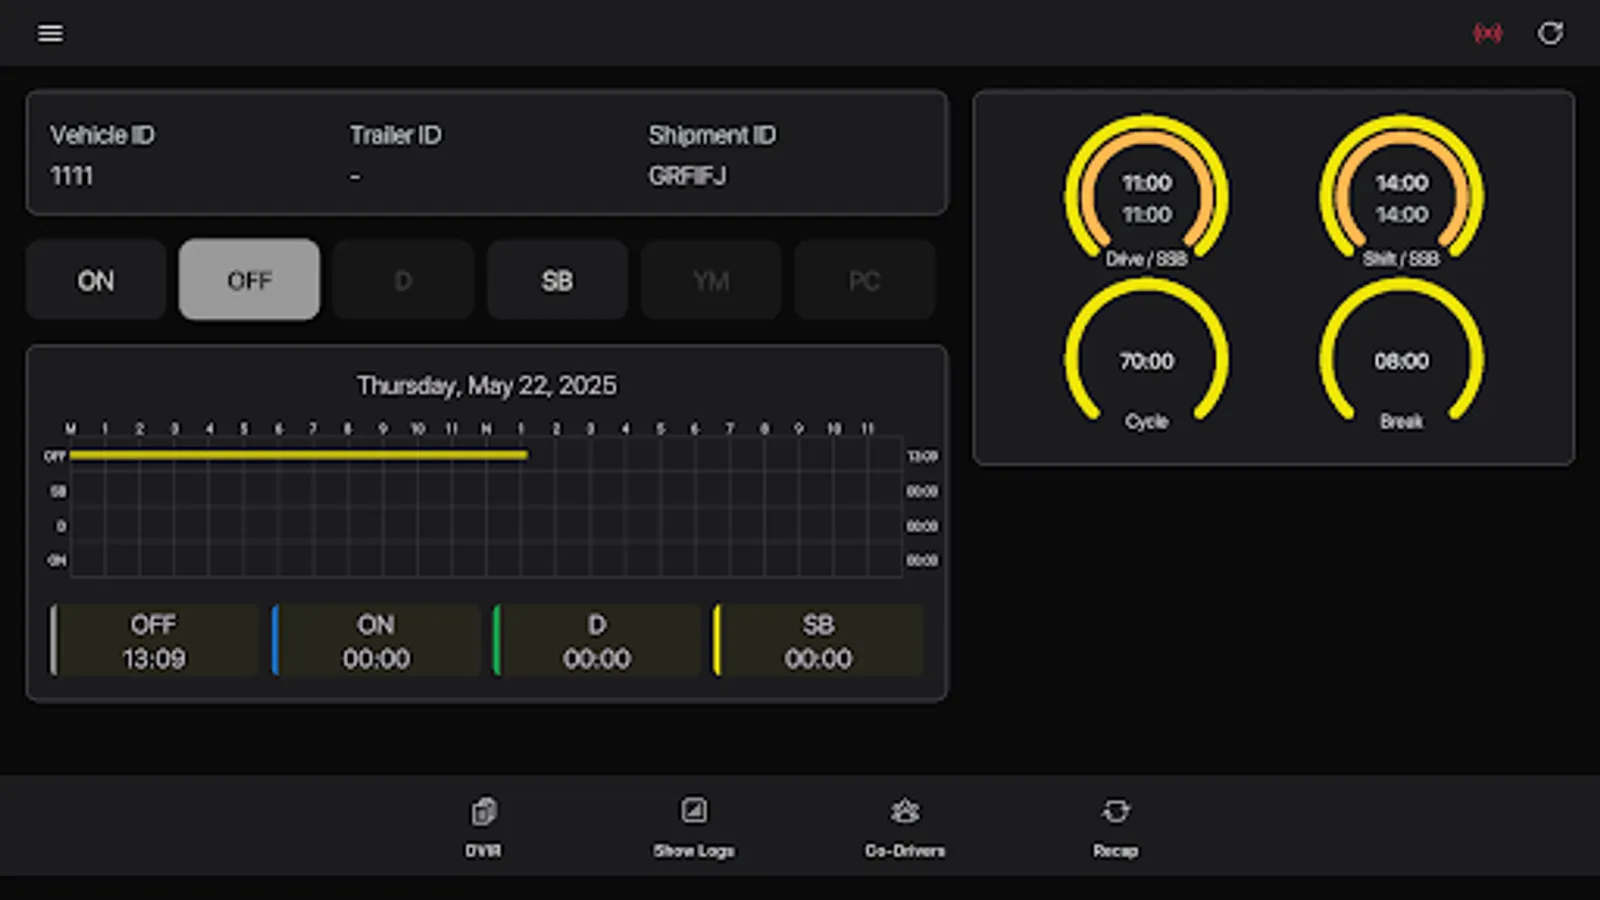Click the yellow OFF duty timeline bar
The image size is (1600, 900).
pos(300,456)
